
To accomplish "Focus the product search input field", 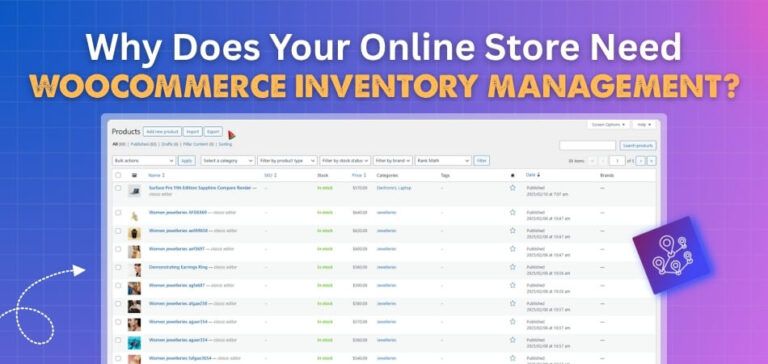I will tap(587, 146).
